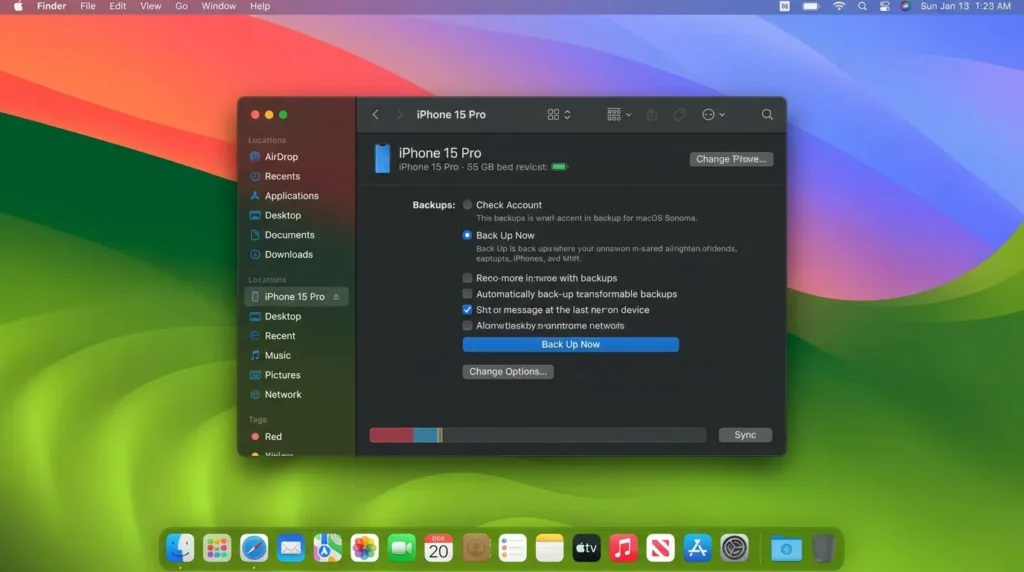
Task: Open Recents in the sidebar
Action: 282,176
